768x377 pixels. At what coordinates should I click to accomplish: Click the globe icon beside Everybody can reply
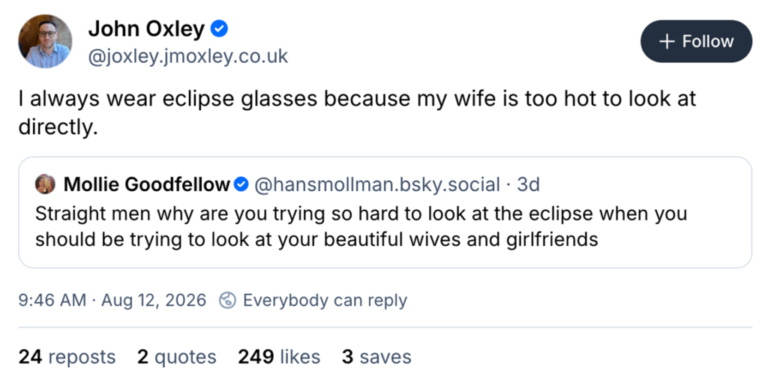point(227,300)
